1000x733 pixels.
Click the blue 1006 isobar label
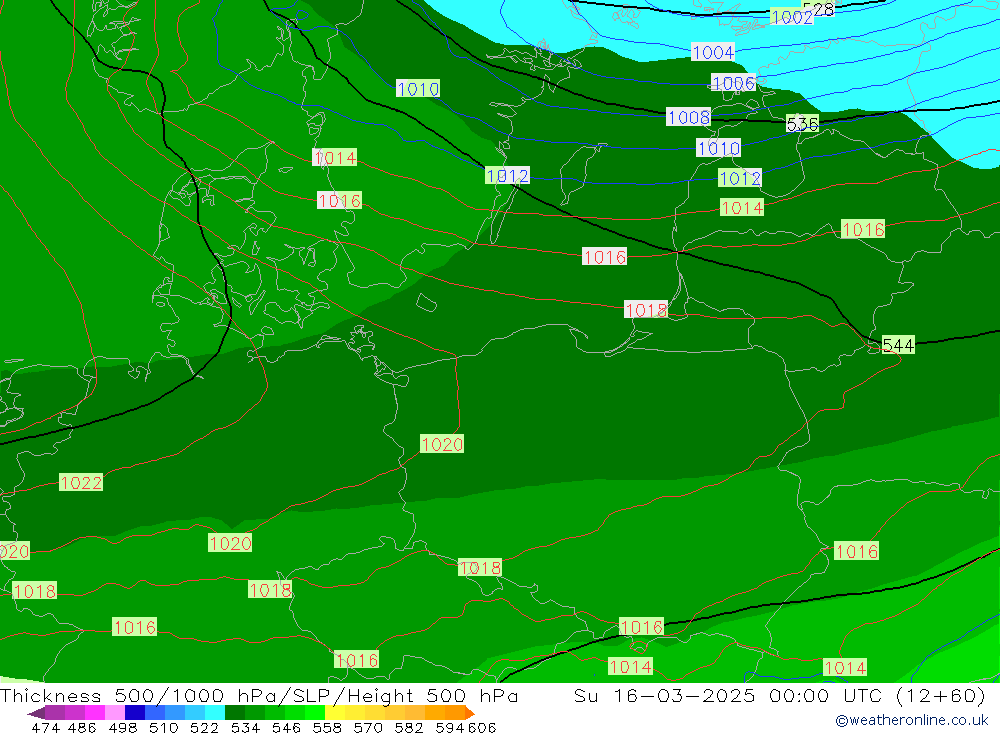coord(733,83)
